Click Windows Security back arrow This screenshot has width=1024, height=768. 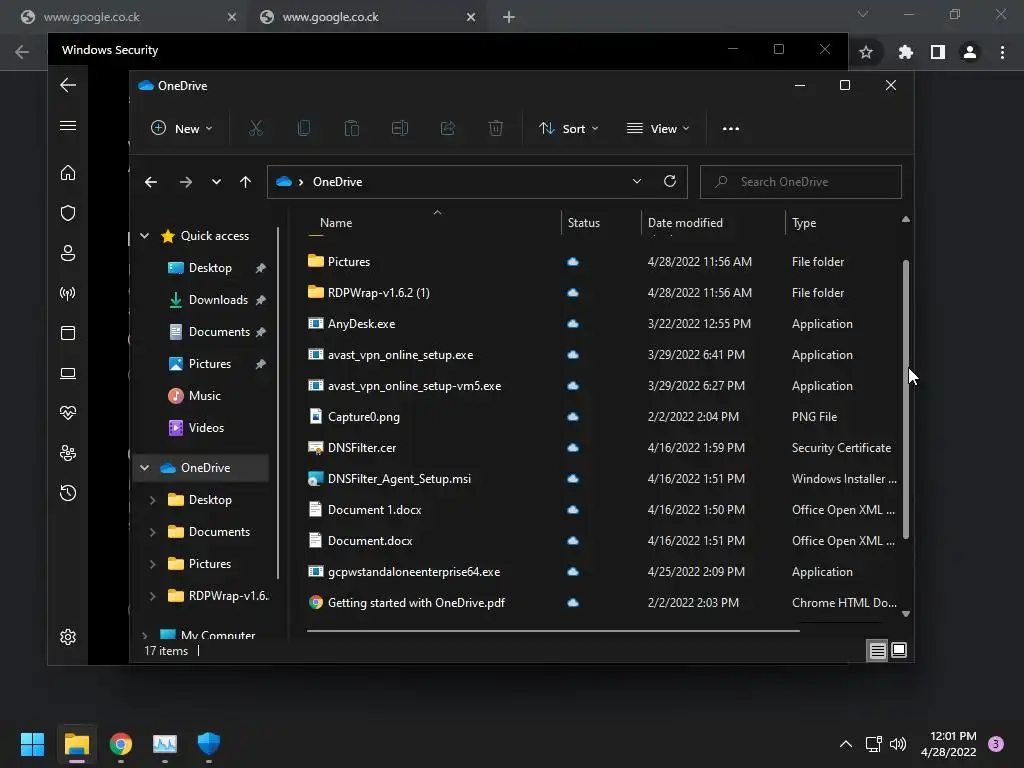click(68, 85)
